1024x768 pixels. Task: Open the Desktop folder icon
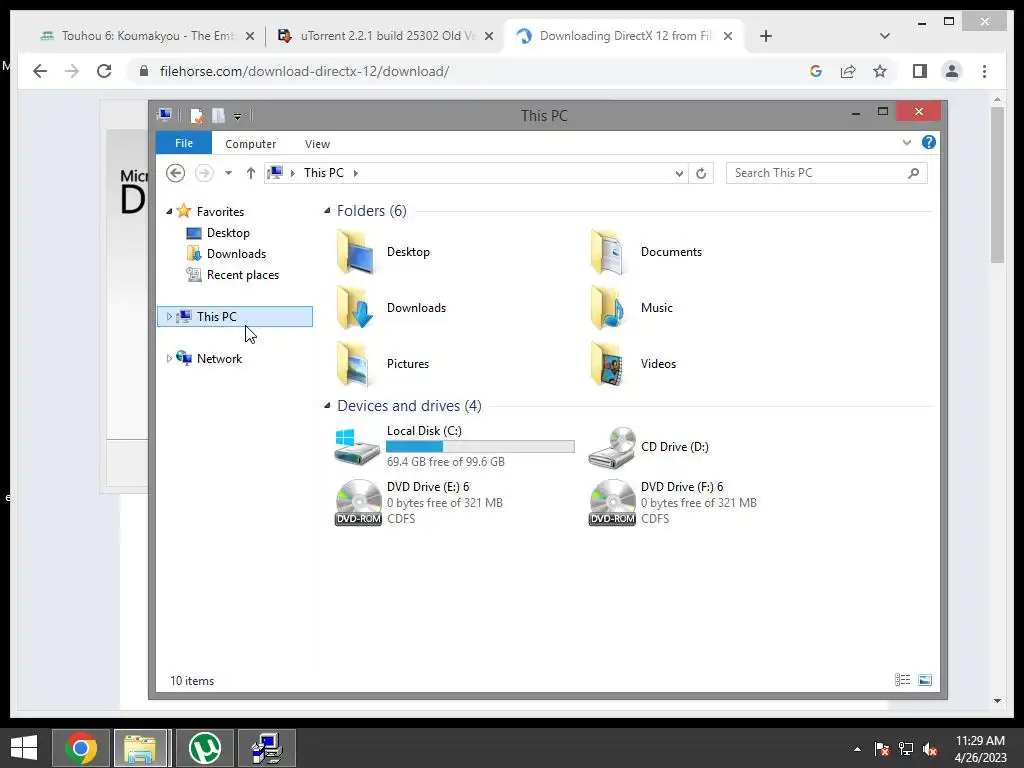pos(355,252)
